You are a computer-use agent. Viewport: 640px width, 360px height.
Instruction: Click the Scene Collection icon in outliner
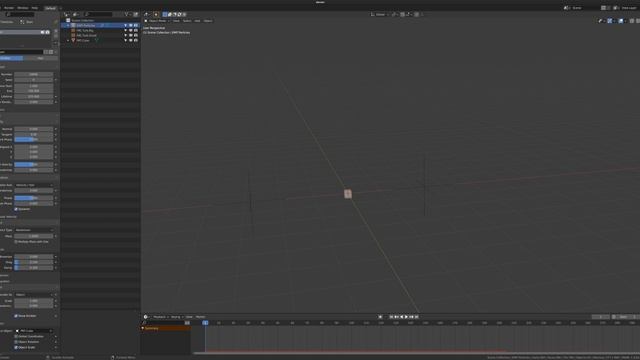click(x=68, y=20)
